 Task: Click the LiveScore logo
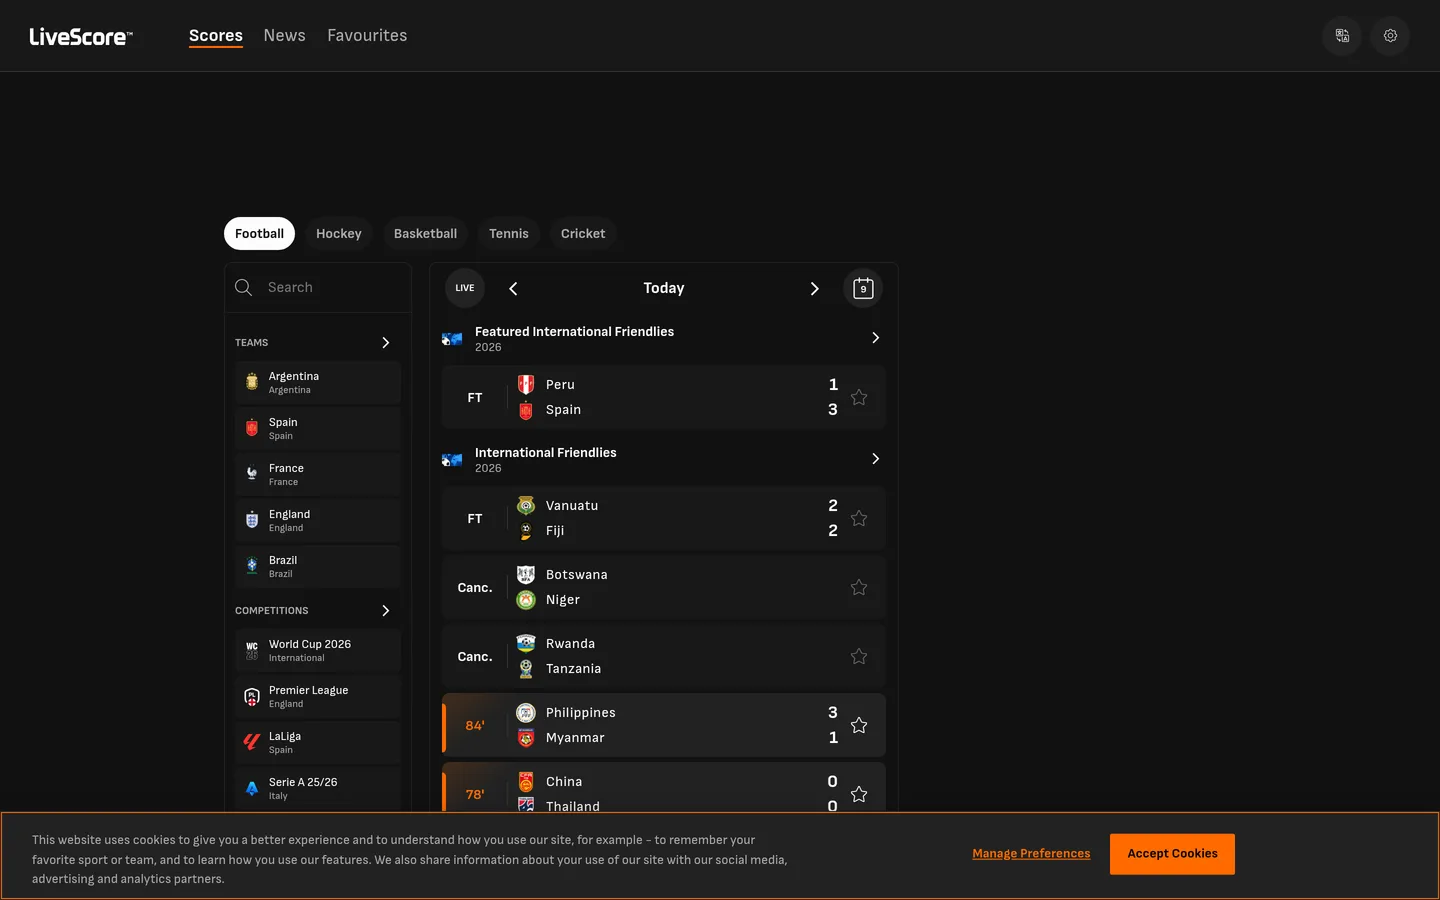tap(81, 37)
